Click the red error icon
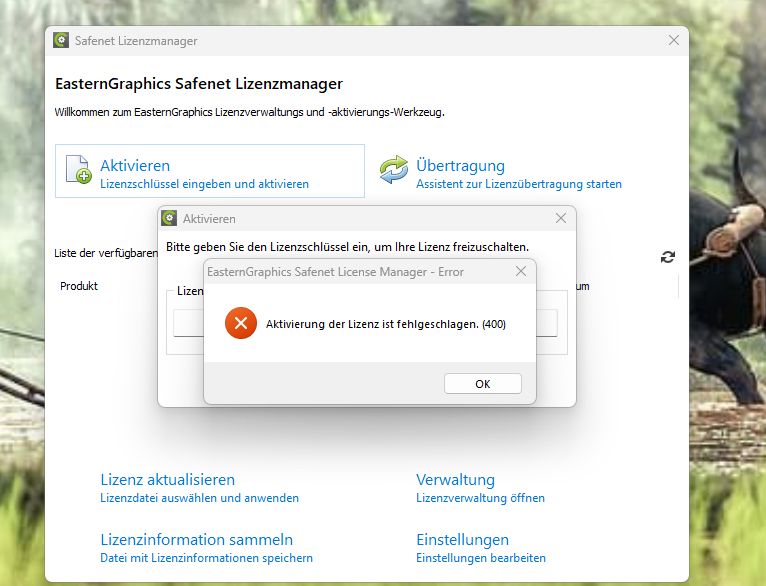Image resolution: width=766 pixels, height=586 pixels. click(241, 323)
